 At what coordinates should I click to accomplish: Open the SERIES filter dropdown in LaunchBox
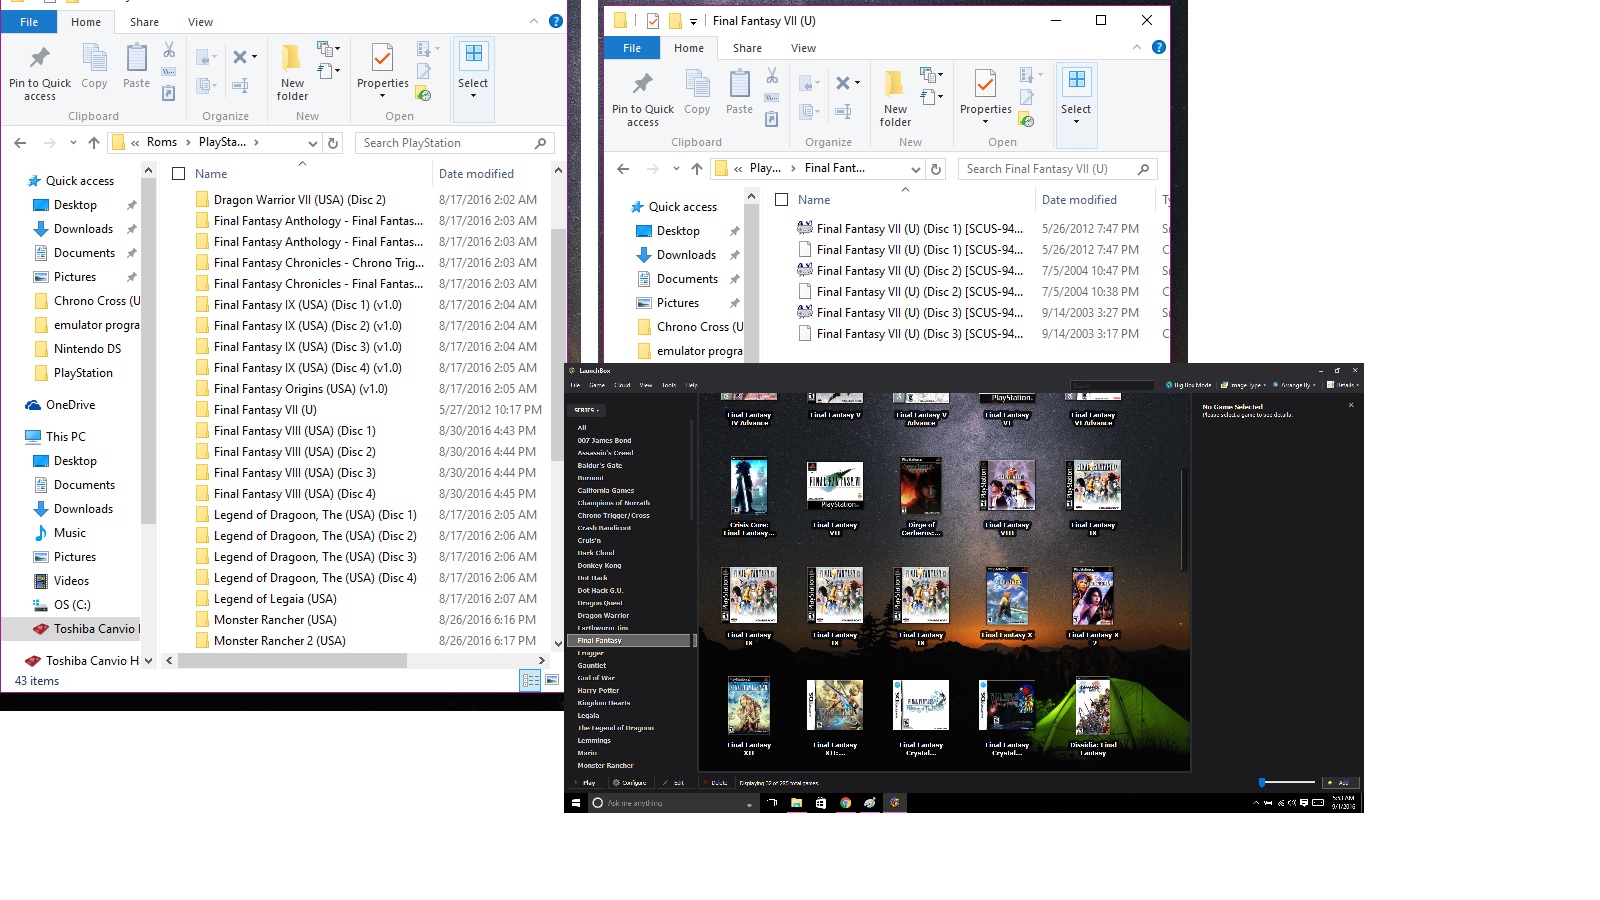click(587, 410)
